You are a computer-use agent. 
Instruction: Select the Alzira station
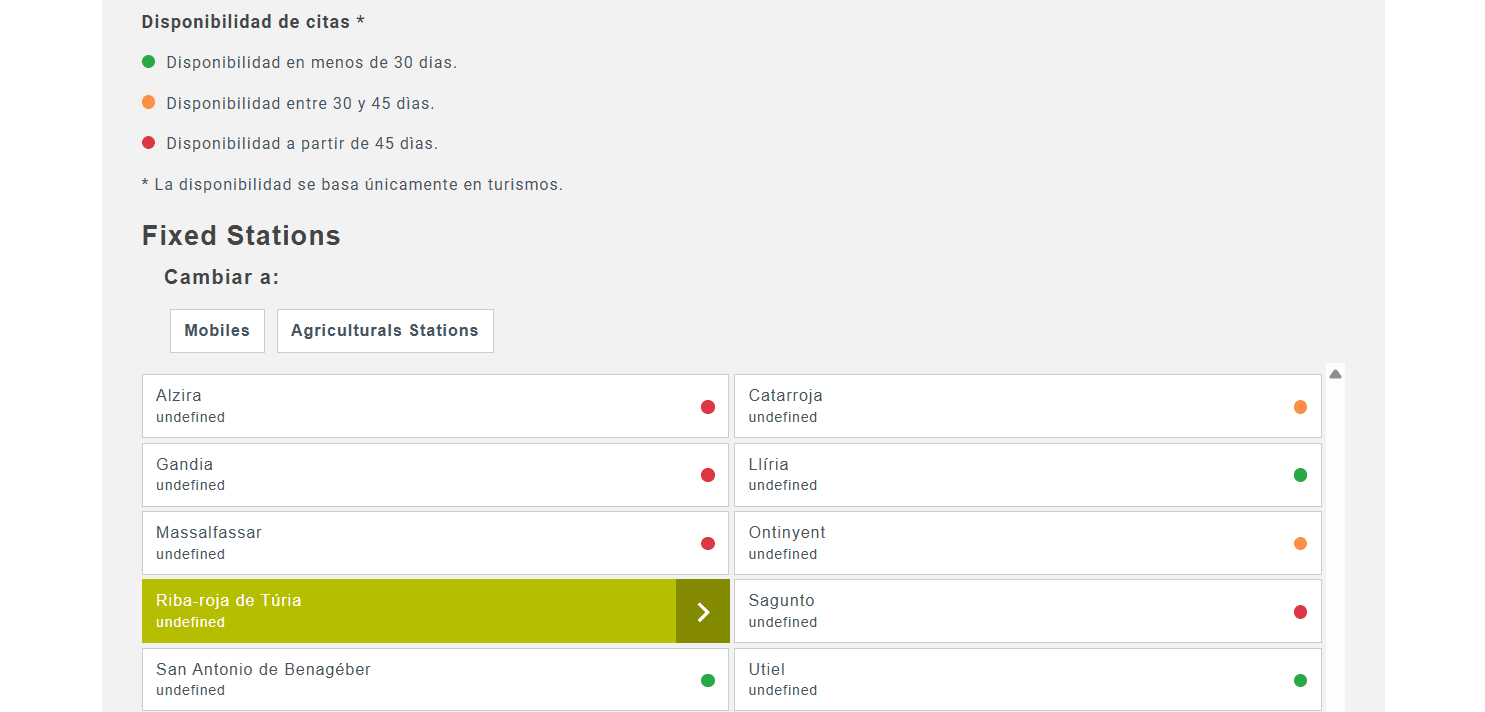[x=400, y=406]
